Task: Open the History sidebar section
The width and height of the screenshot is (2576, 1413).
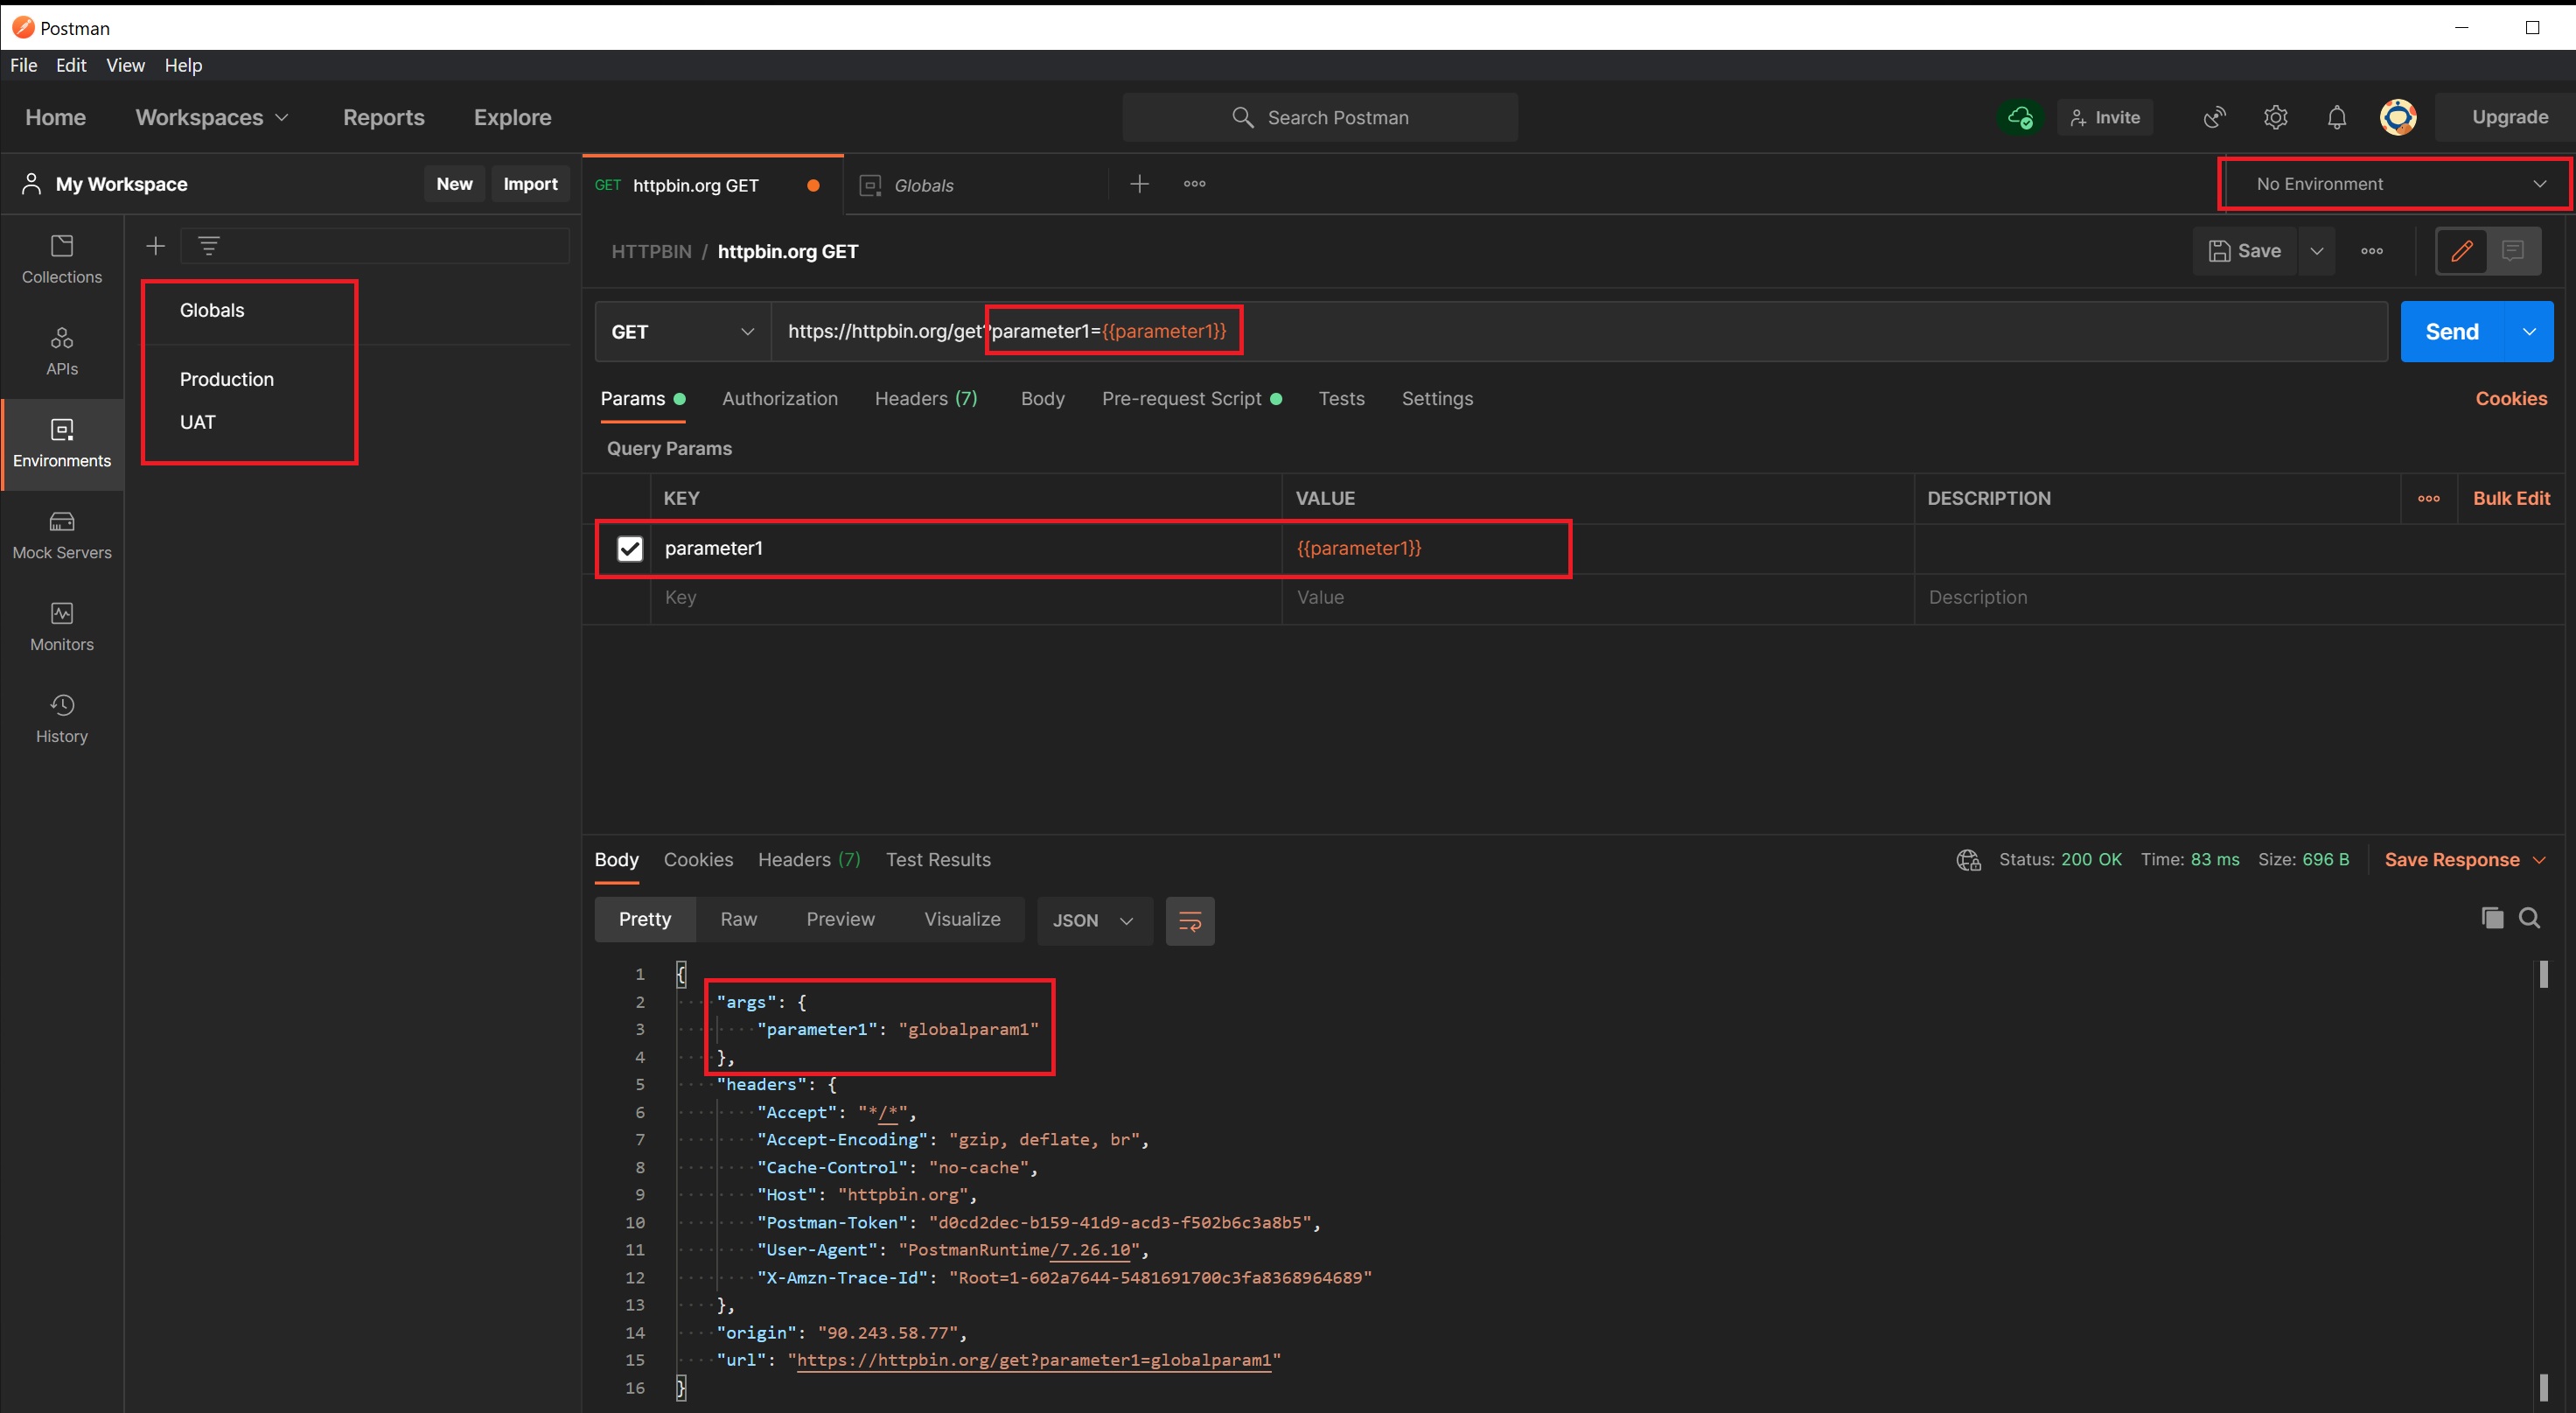Action: coord(61,719)
